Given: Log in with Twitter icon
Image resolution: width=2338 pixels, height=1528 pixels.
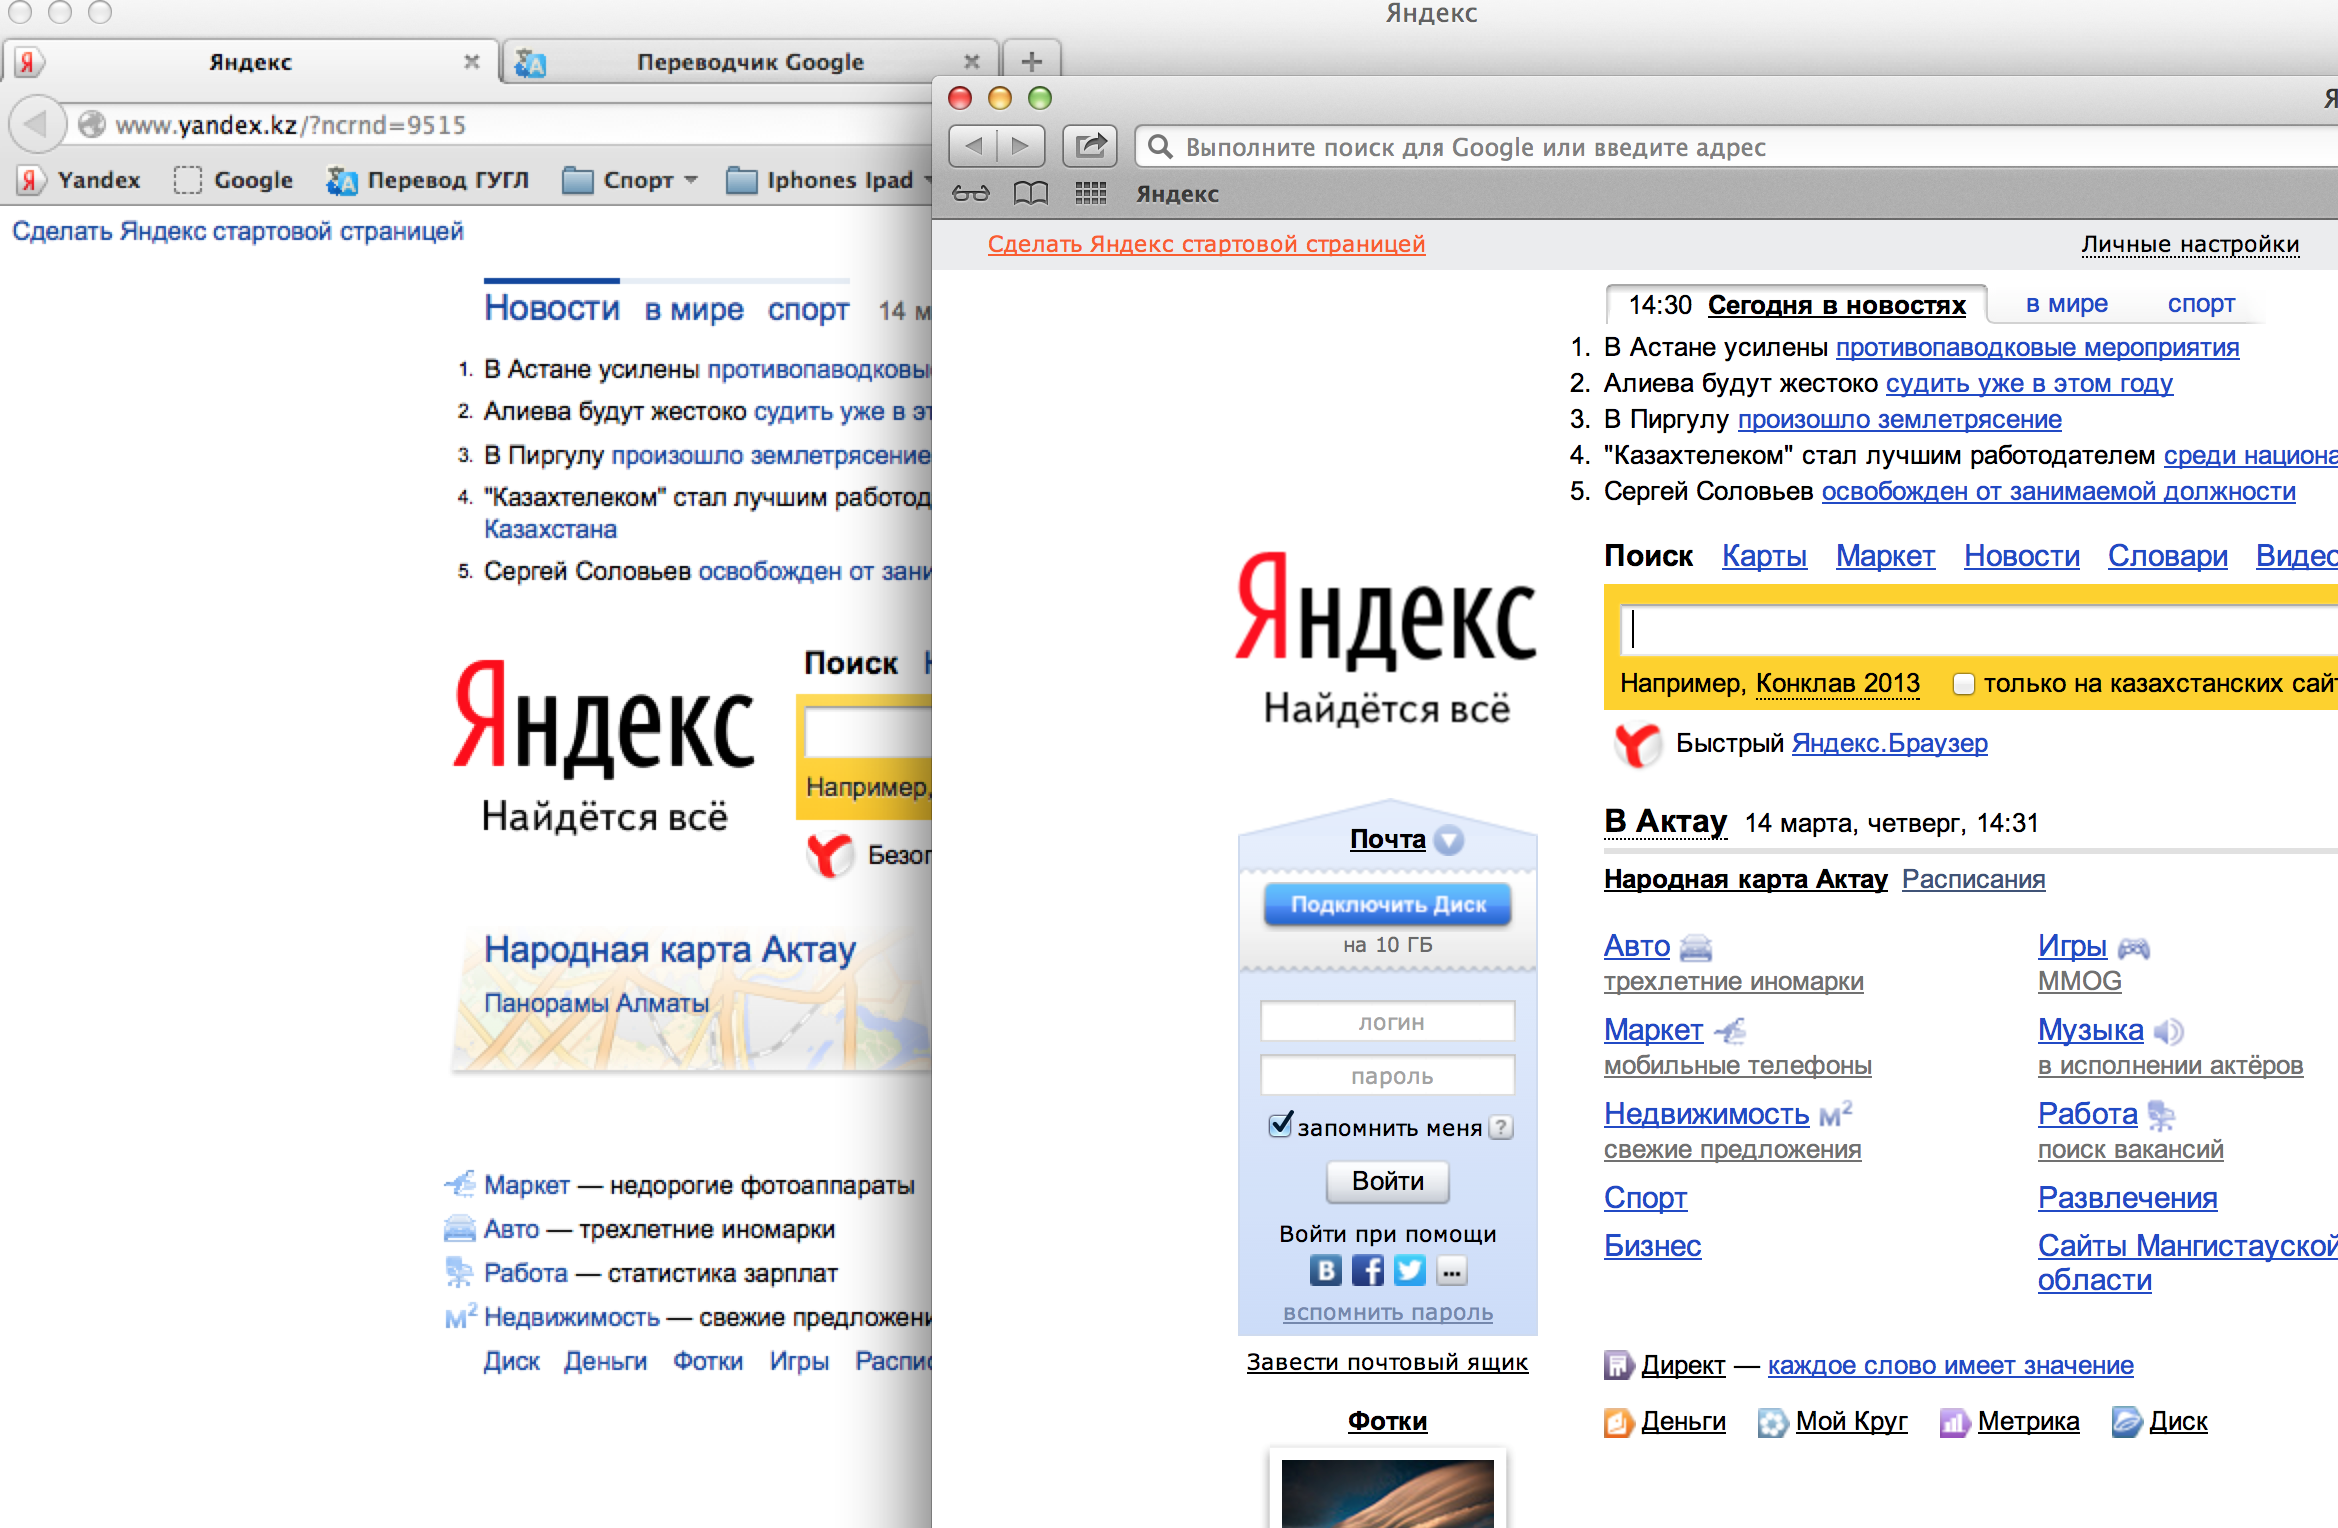Looking at the screenshot, I should point(1410,1270).
